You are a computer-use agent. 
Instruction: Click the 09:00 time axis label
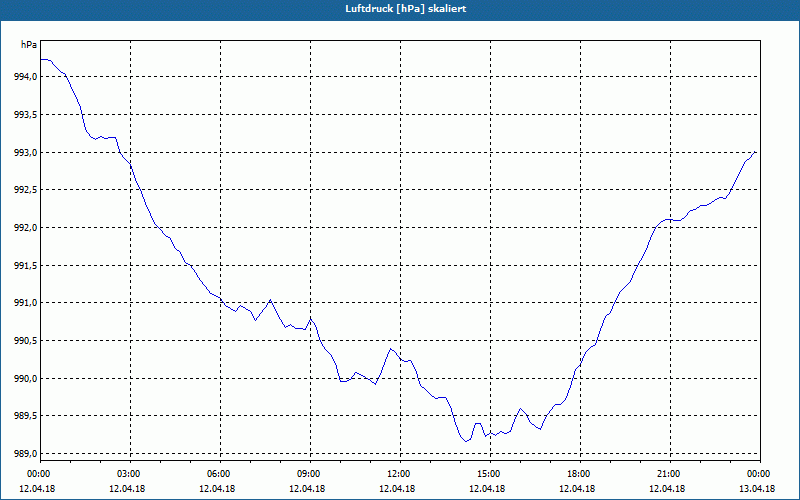click(x=310, y=474)
